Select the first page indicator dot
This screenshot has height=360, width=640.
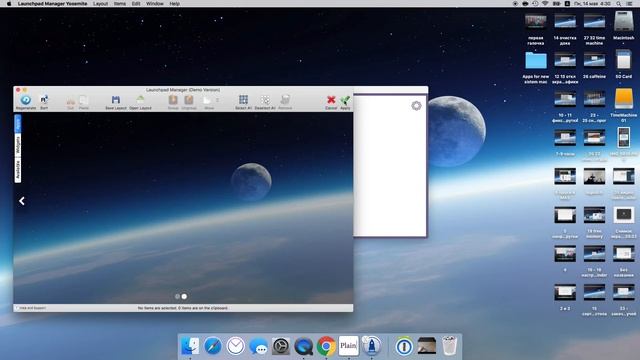pyautogui.click(x=177, y=296)
